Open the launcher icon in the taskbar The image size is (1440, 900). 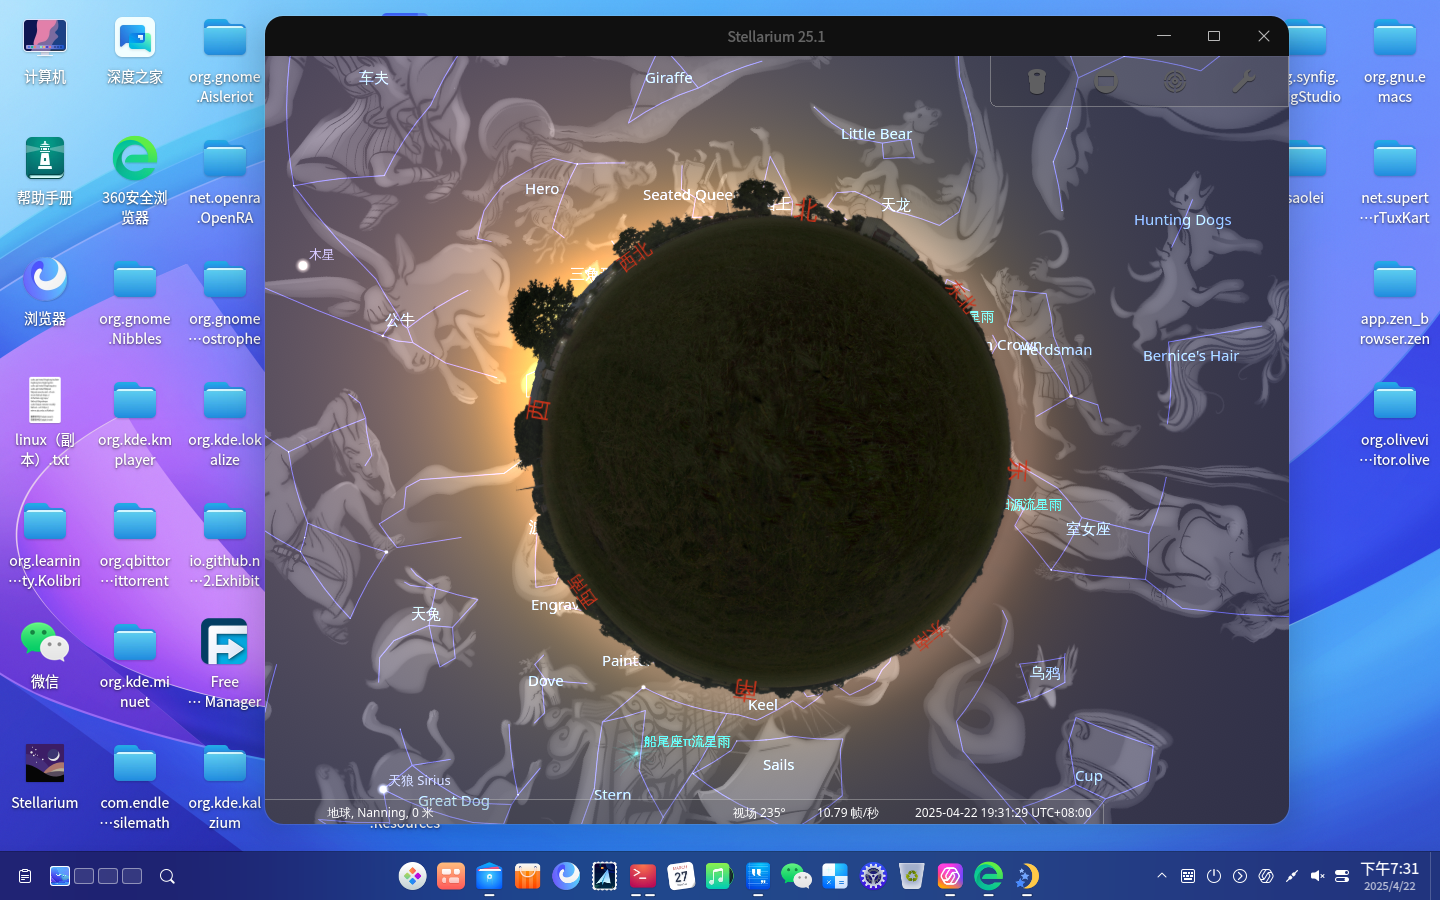coord(412,876)
